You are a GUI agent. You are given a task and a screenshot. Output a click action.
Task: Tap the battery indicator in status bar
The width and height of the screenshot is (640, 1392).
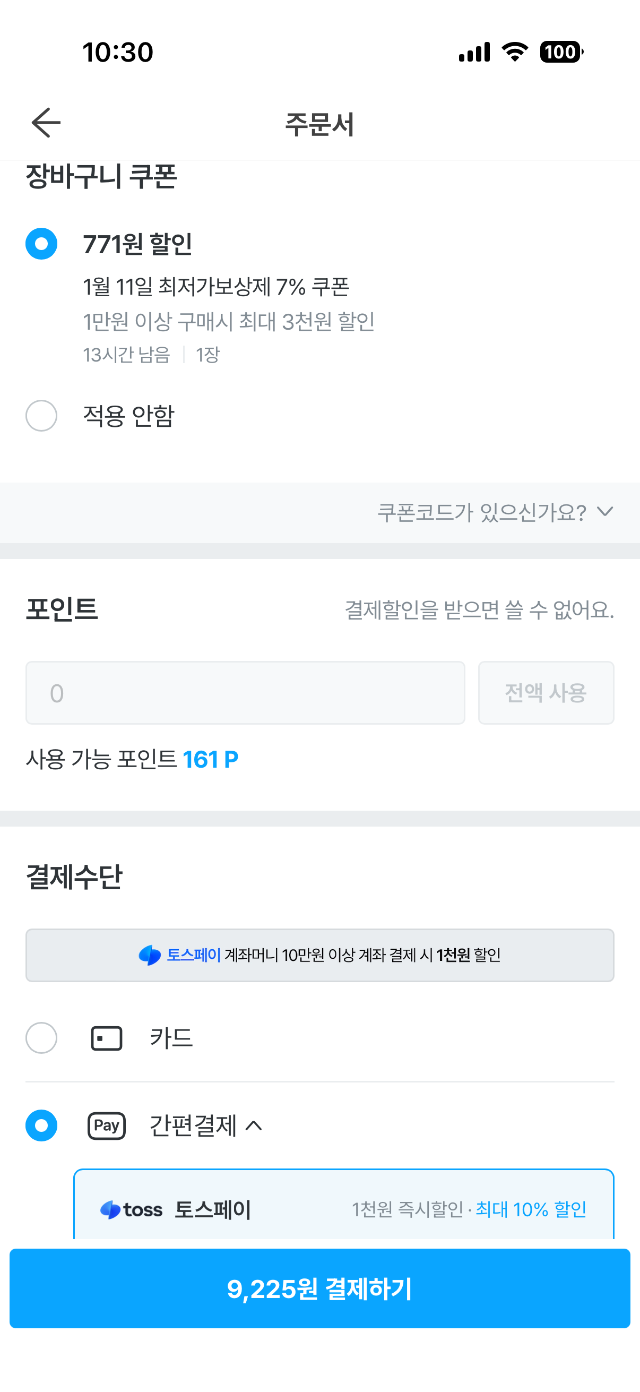561,52
